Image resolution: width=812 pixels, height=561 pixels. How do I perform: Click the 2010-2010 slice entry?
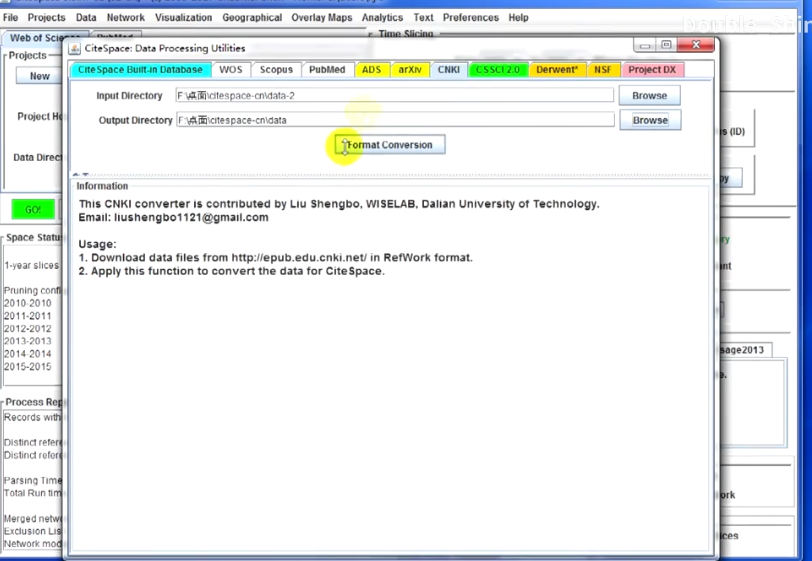pos(28,304)
